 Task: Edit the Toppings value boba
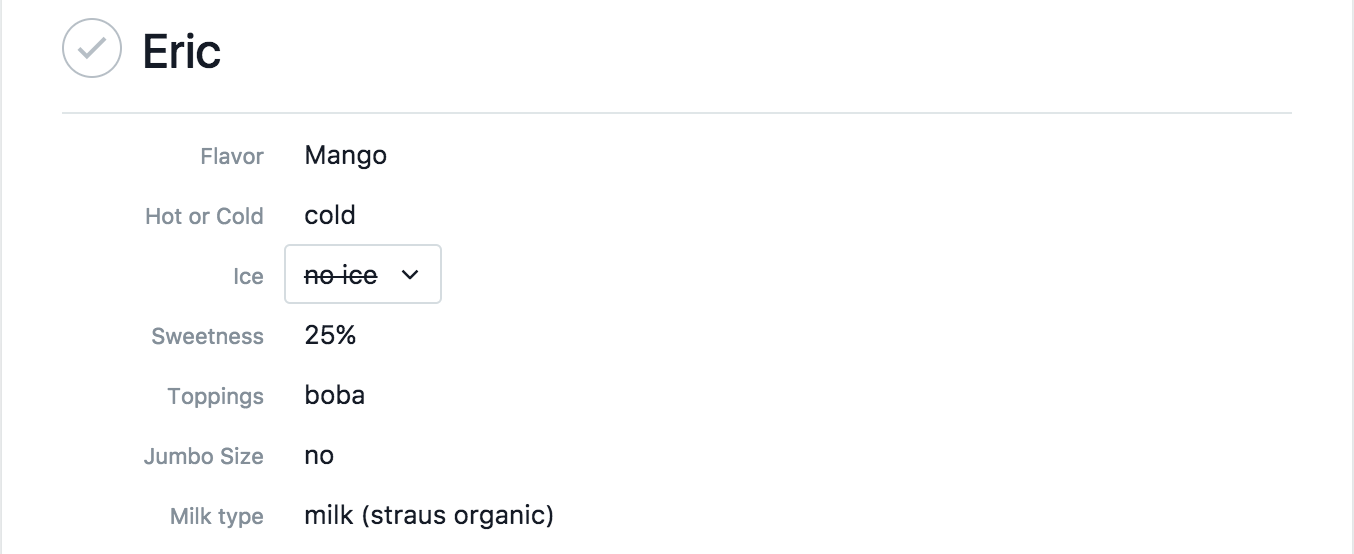pos(335,395)
